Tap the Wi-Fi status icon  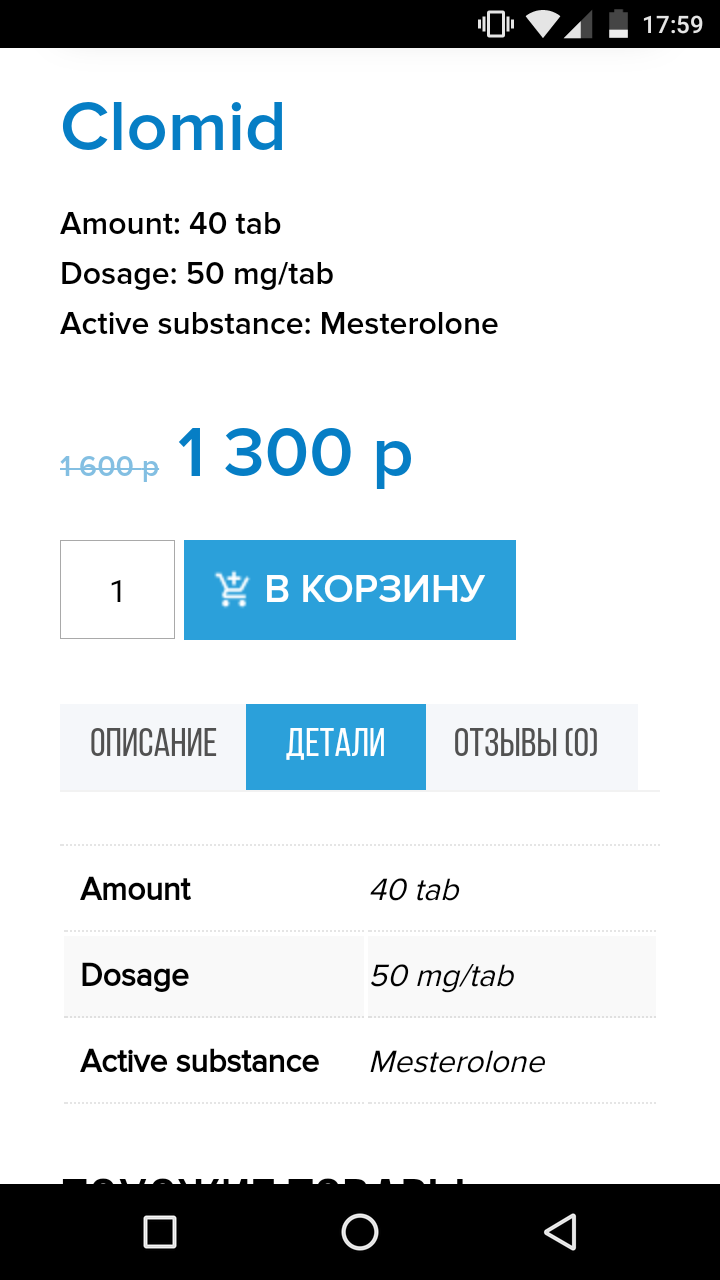[543, 24]
